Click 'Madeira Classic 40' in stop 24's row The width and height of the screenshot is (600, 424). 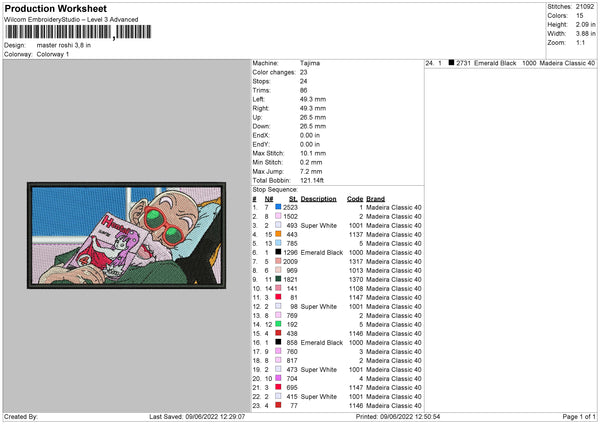(567, 63)
